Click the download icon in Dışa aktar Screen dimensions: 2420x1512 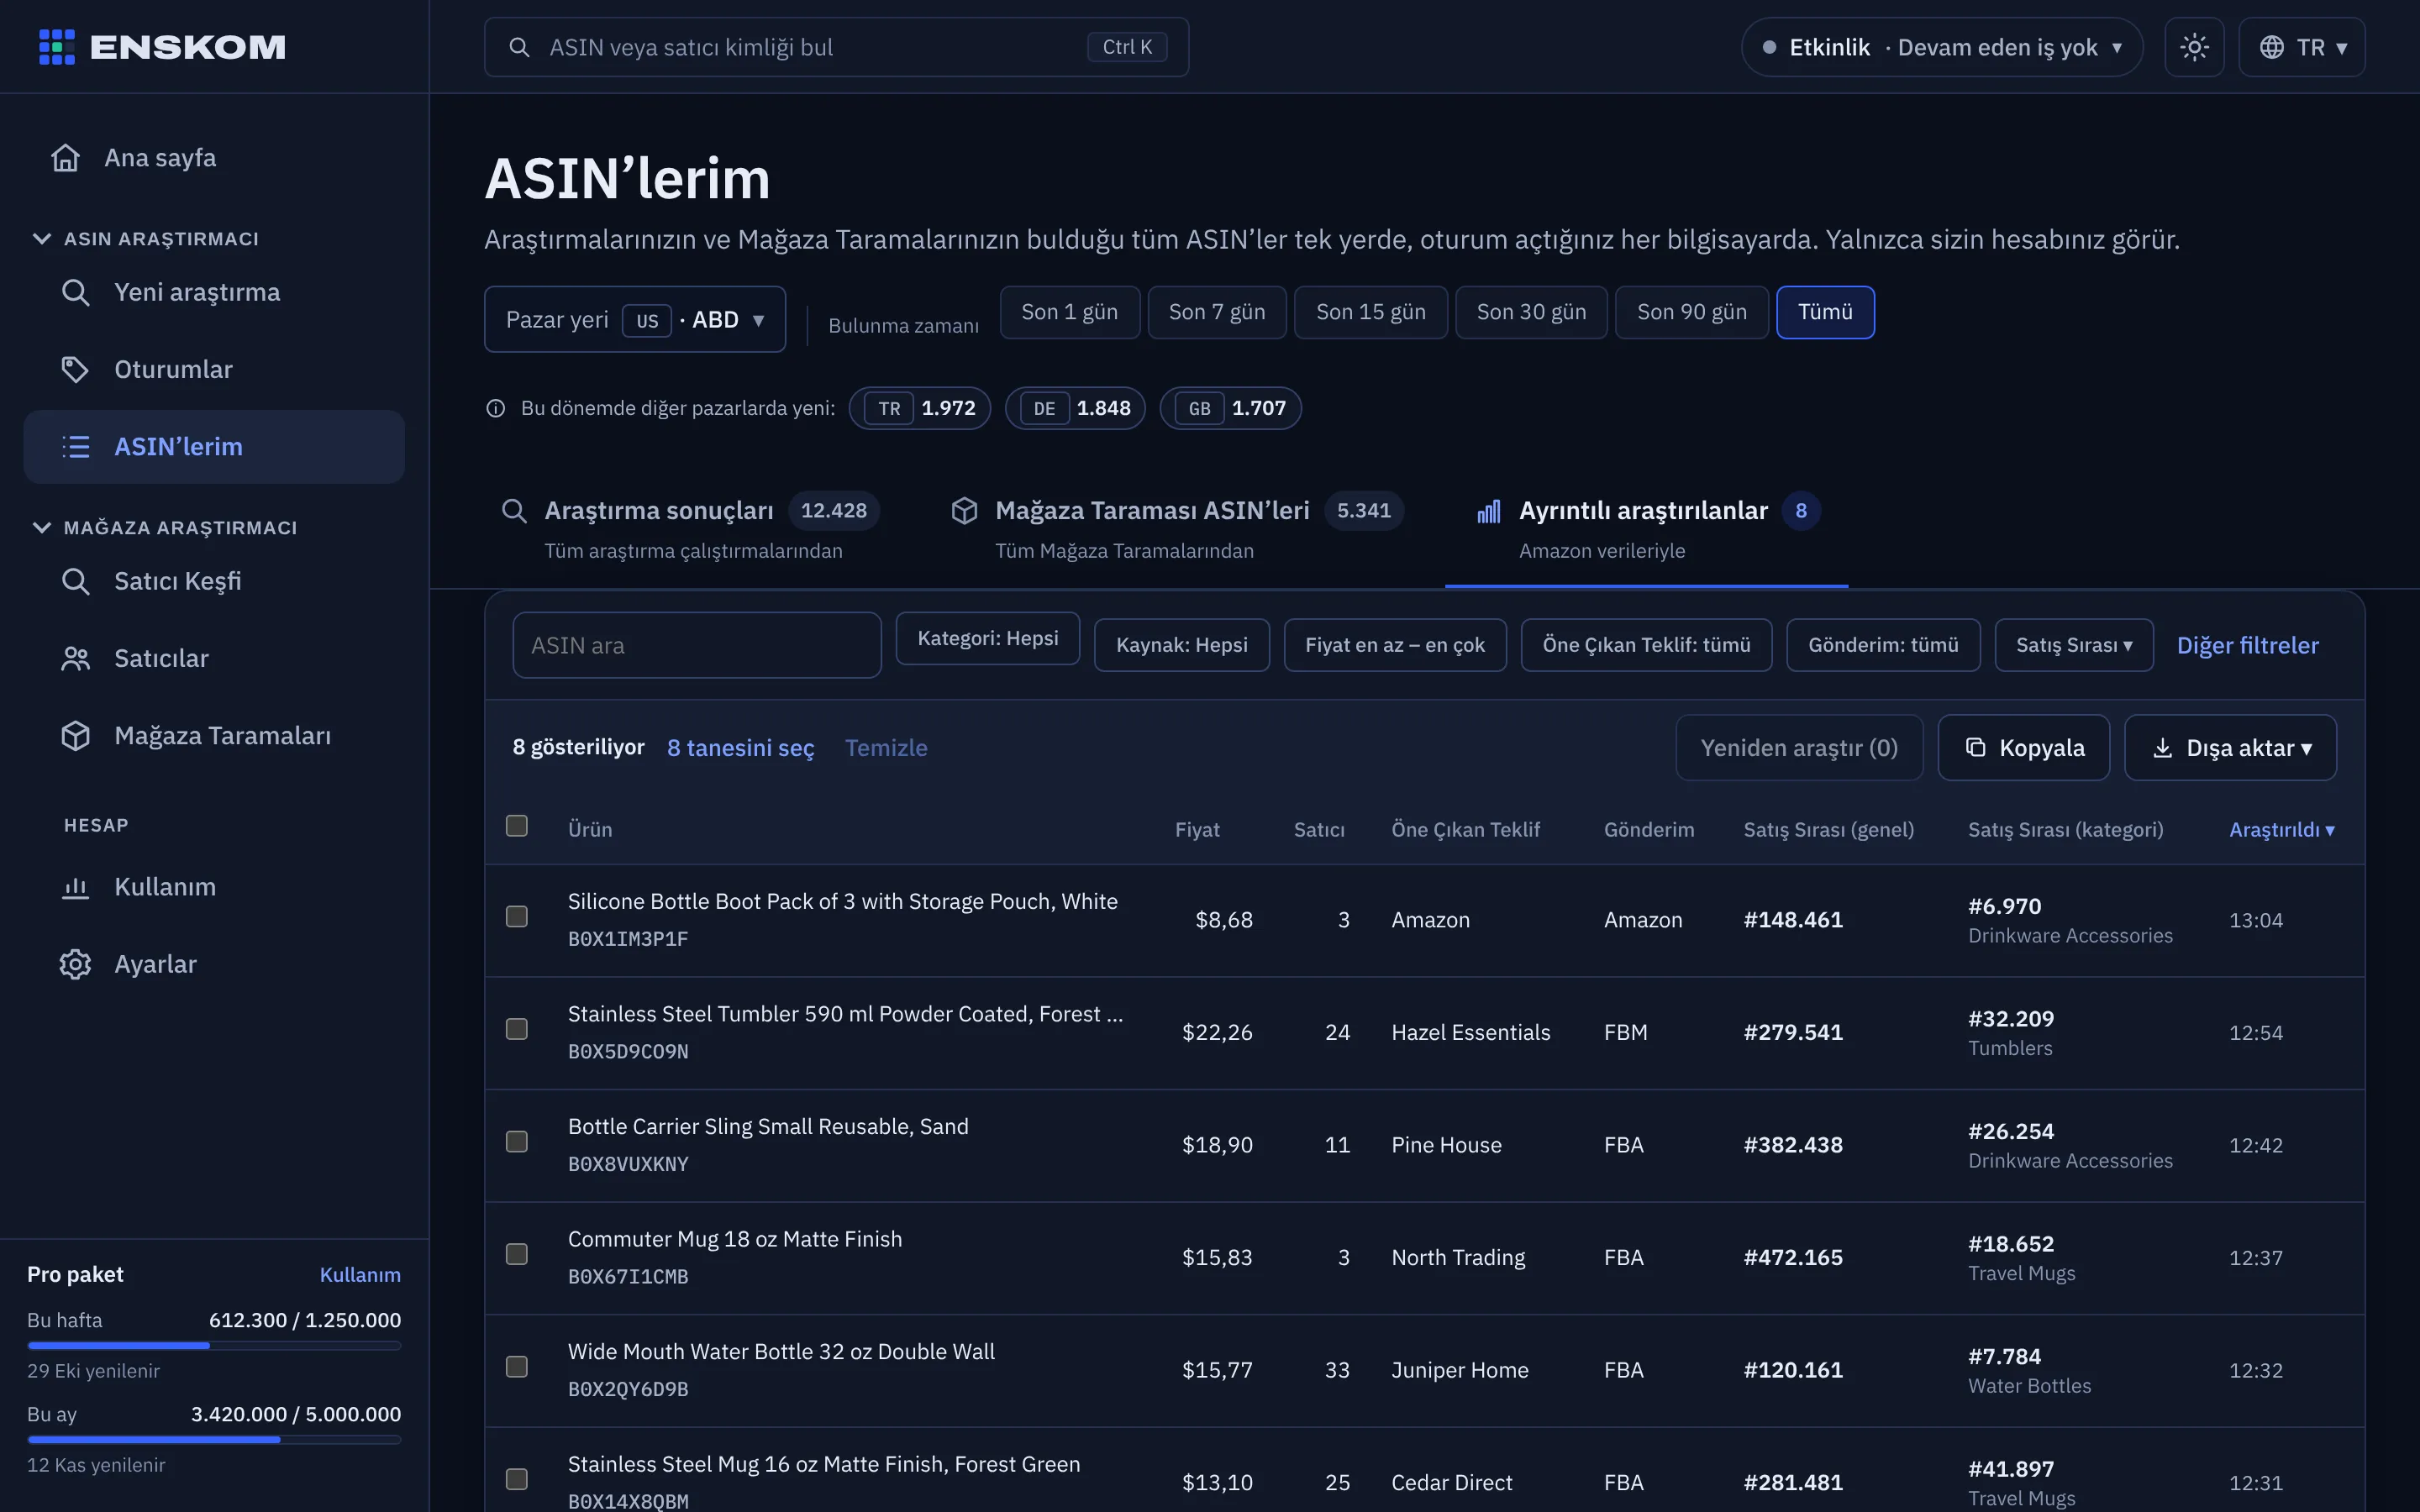pos(2162,747)
